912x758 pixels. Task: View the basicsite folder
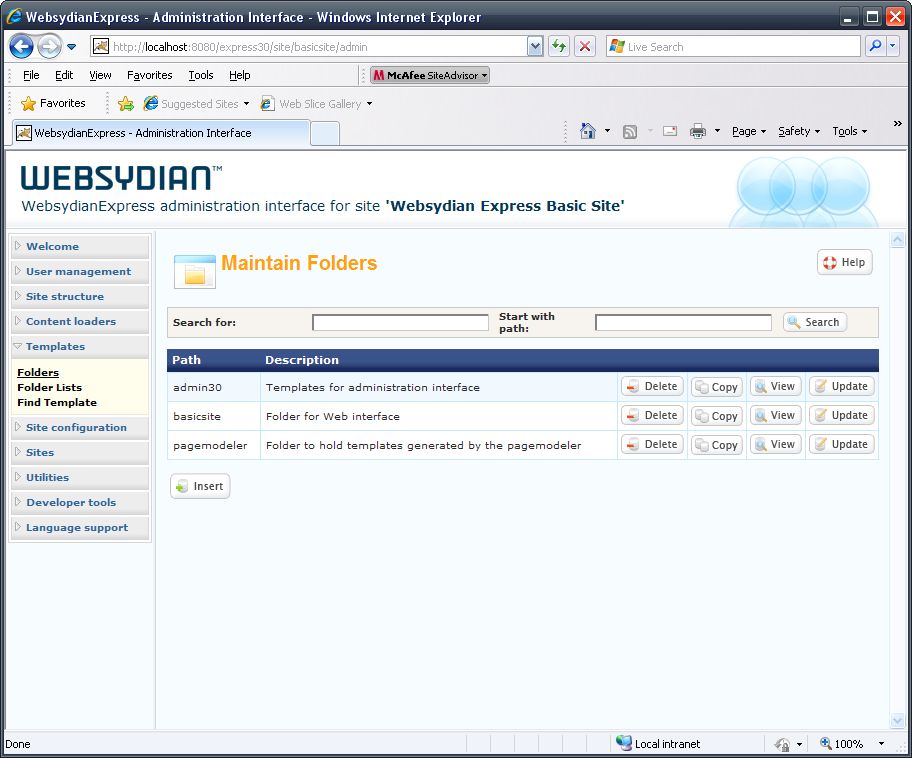(x=776, y=415)
